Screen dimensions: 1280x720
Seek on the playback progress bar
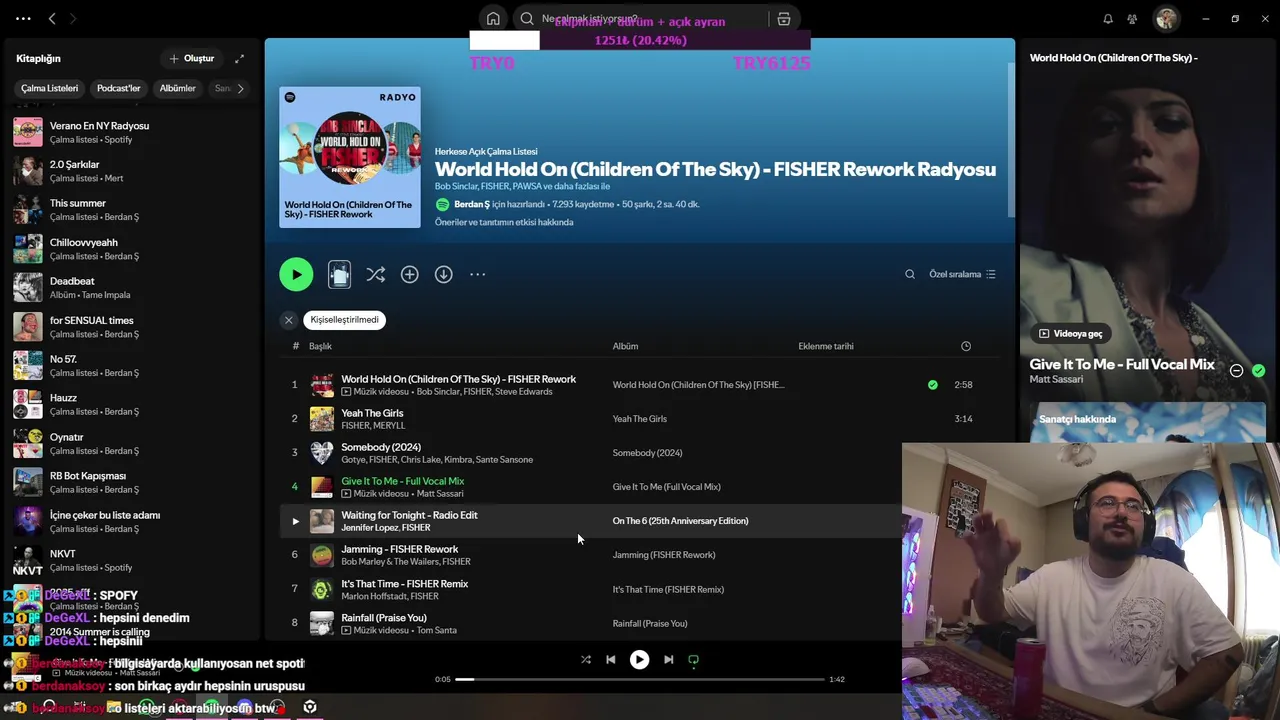(x=640, y=679)
